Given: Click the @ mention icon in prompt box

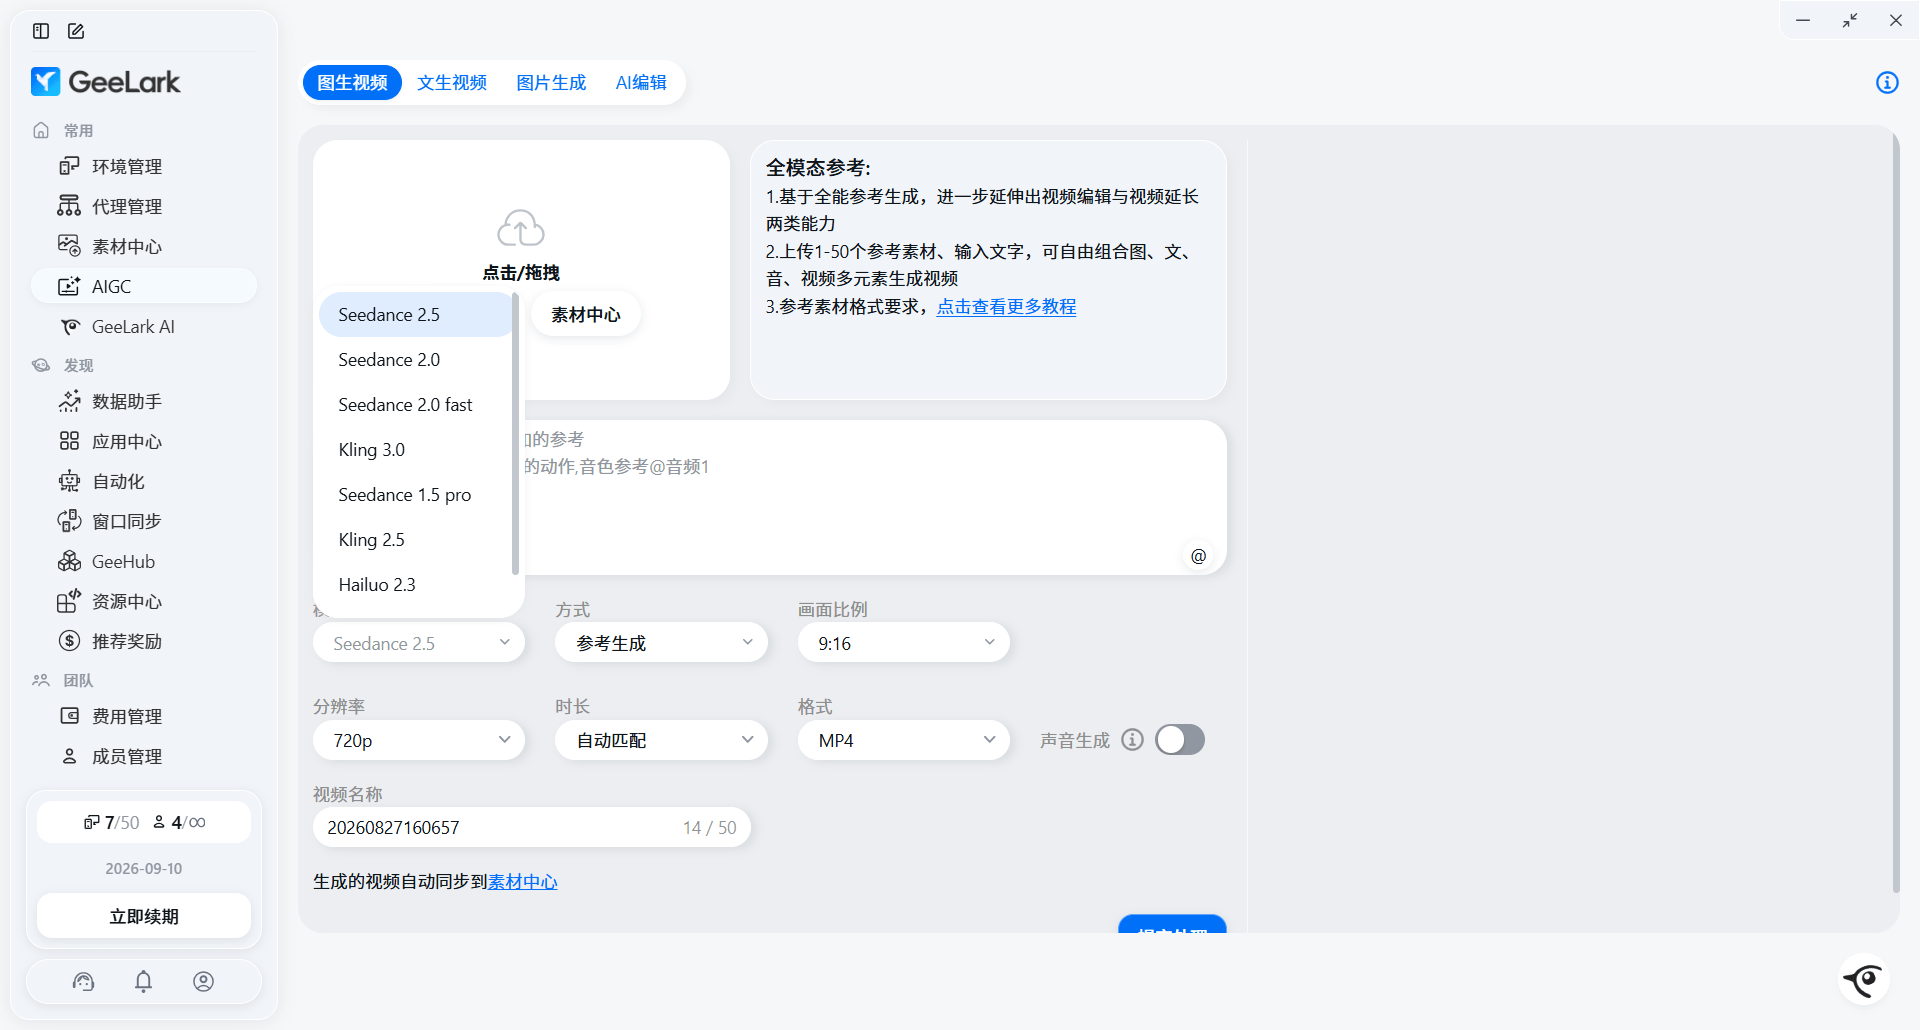Looking at the screenshot, I should 1198,556.
